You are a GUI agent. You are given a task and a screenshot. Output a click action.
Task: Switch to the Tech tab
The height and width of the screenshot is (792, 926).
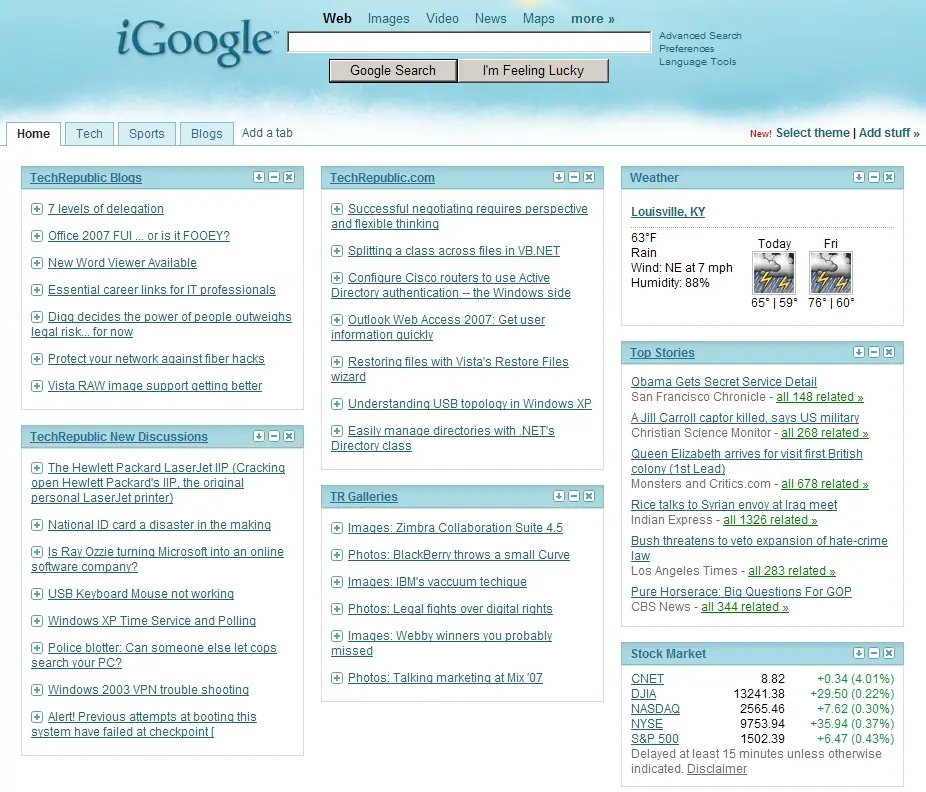[x=89, y=133]
